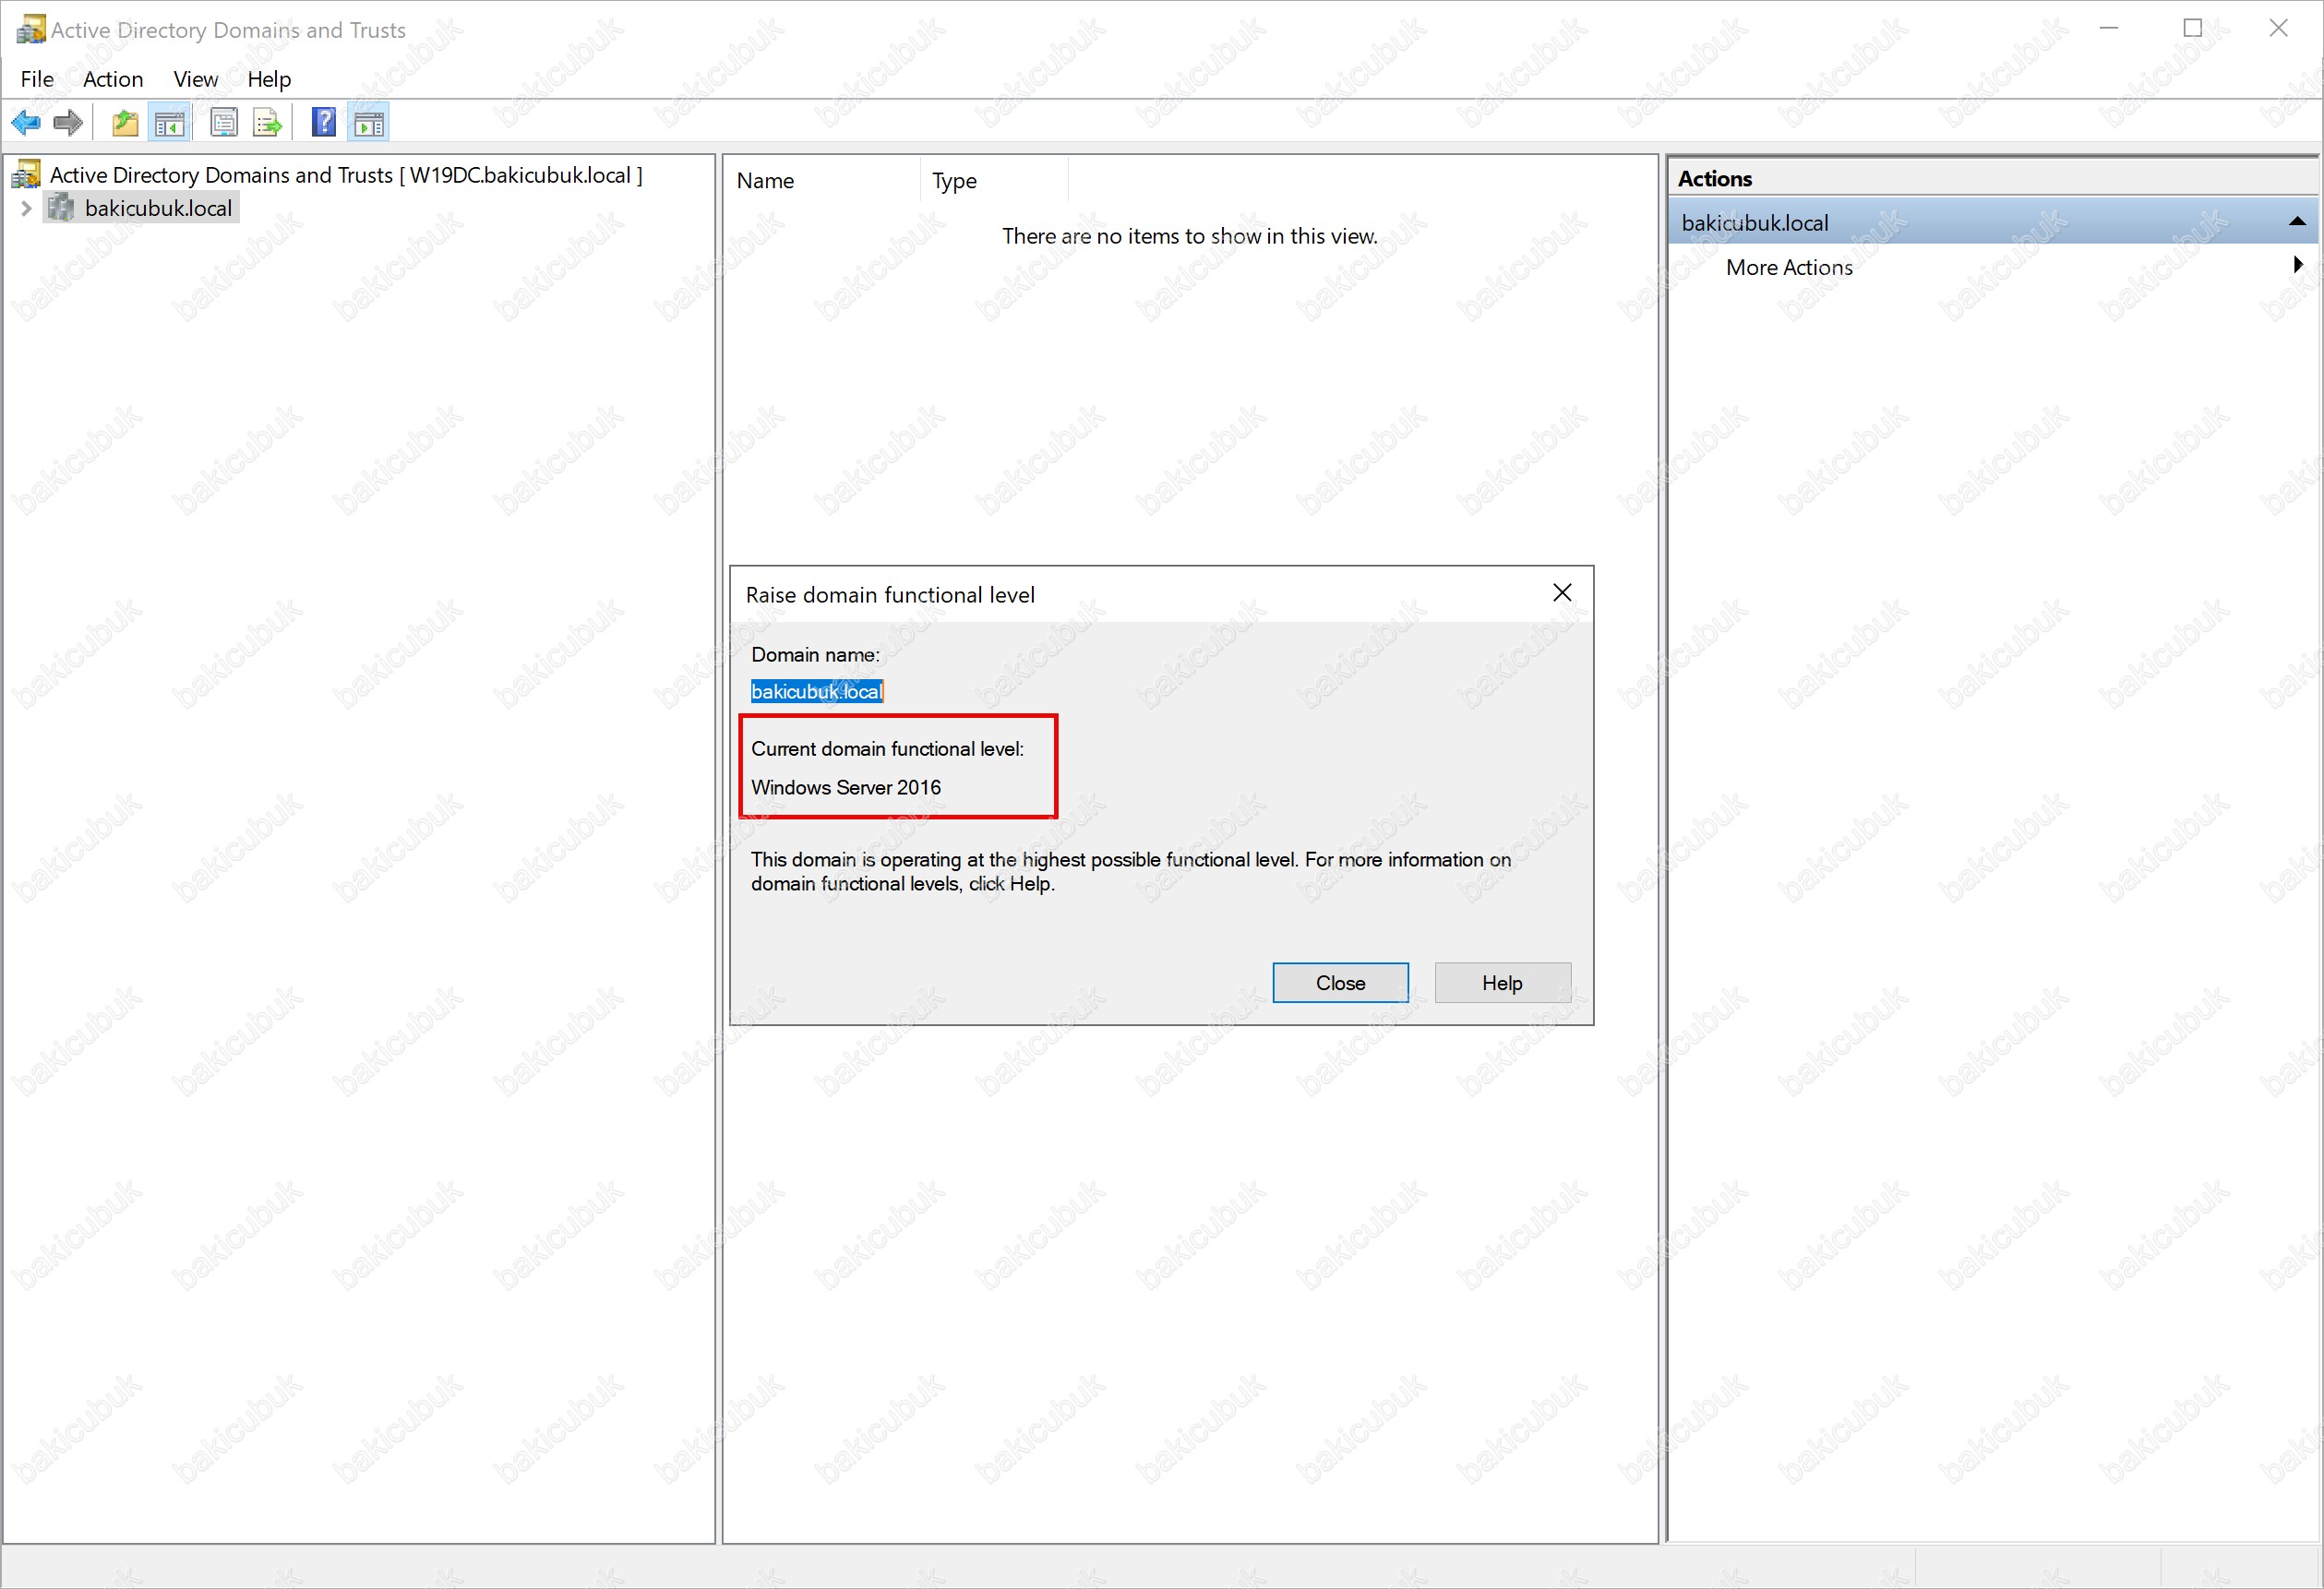Click the Close button in the dialog

click(1340, 983)
